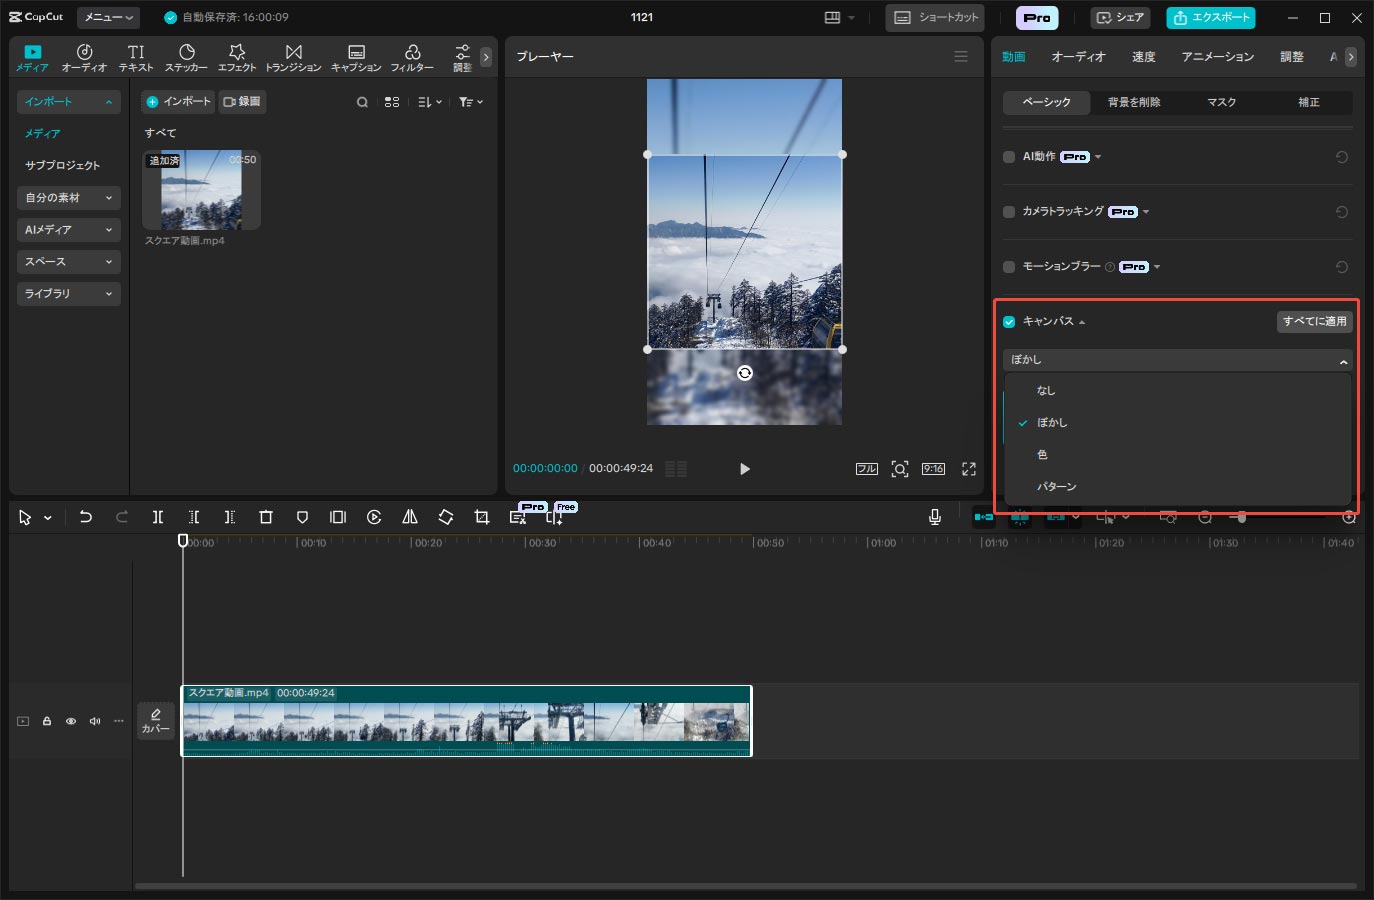This screenshot has width=1374, height=900.
Task: Click the undo arrow in timeline toolbar
Action: coord(86,517)
